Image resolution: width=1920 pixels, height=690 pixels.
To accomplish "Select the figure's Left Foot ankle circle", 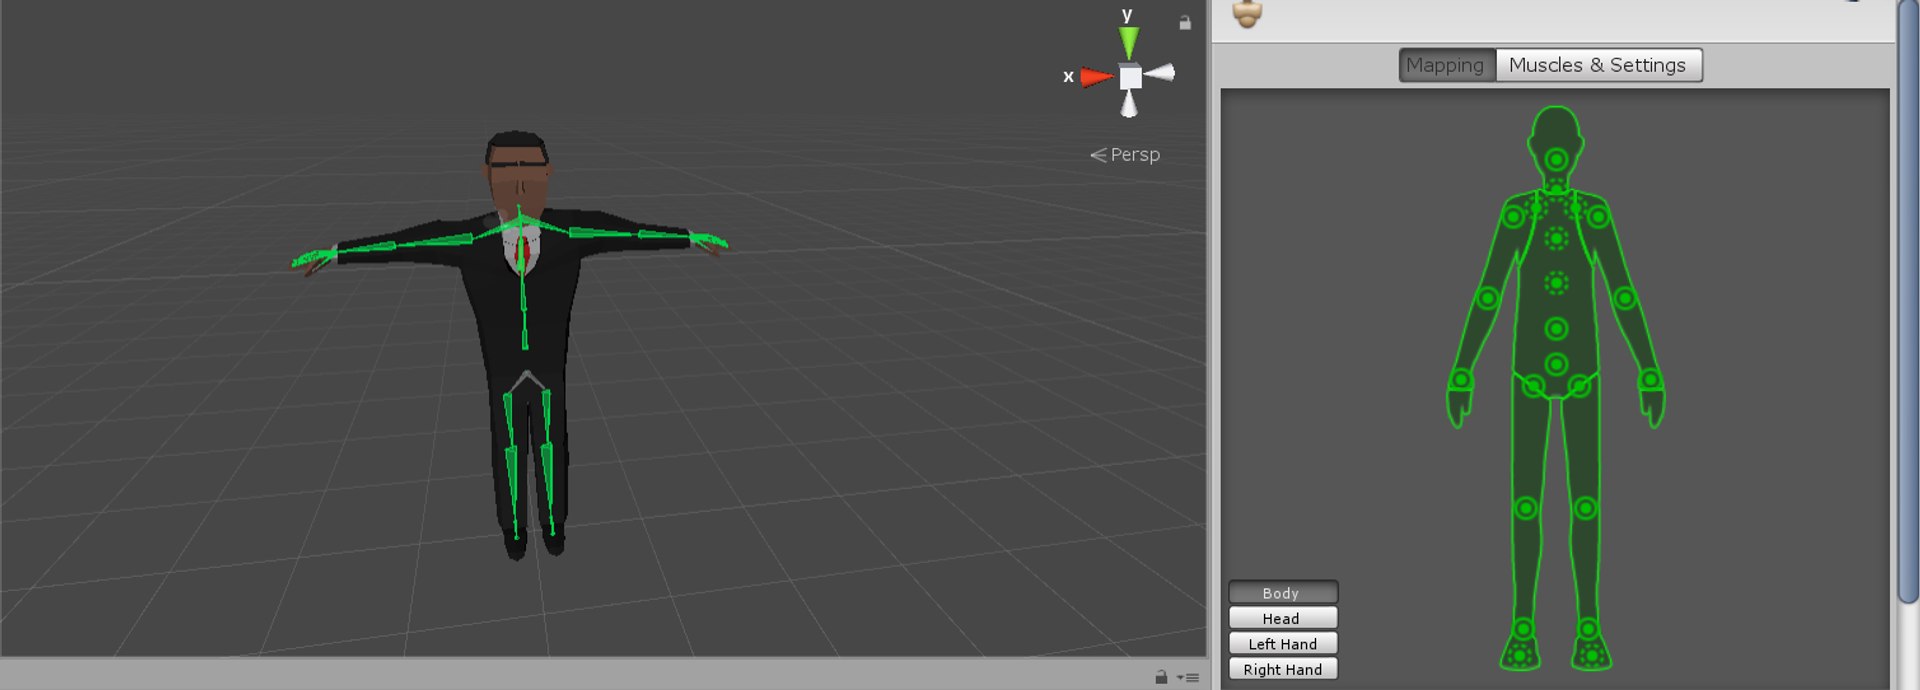I will point(1588,629).
